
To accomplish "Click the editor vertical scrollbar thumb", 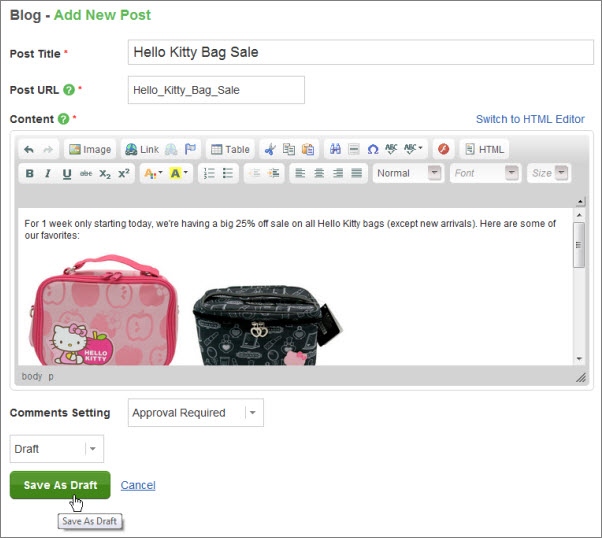I will 579,245.
